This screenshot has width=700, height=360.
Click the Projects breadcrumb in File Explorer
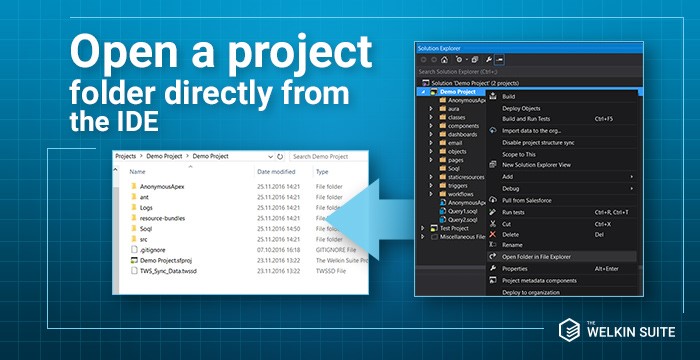click(125, 156)
